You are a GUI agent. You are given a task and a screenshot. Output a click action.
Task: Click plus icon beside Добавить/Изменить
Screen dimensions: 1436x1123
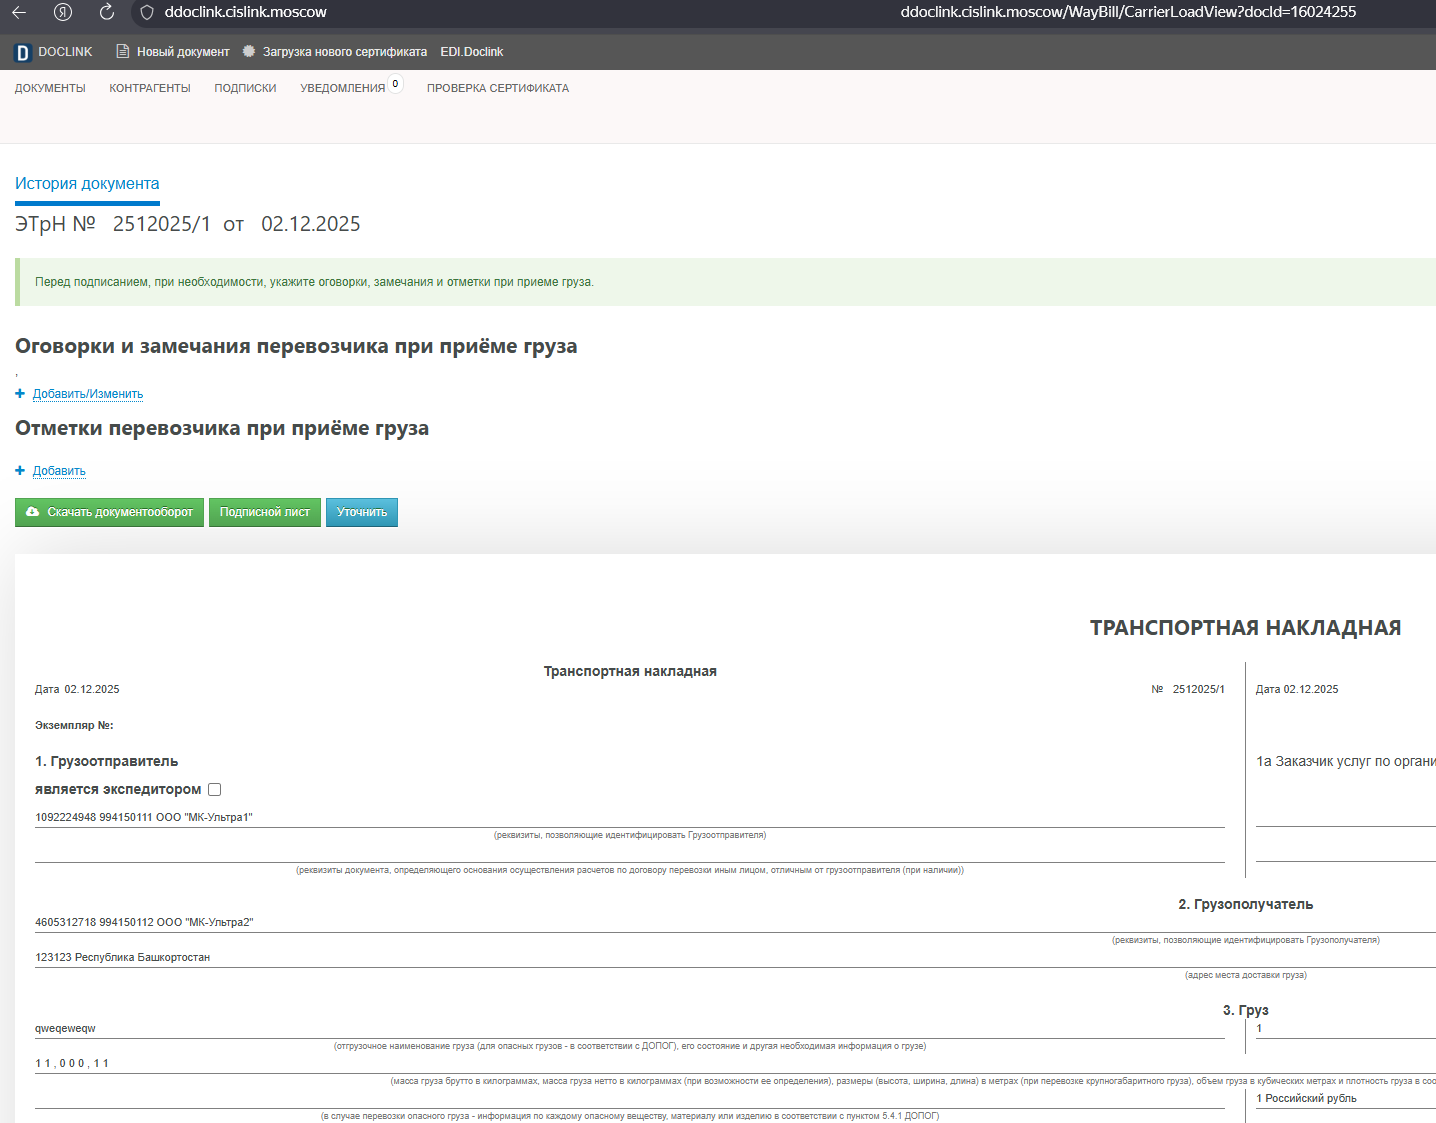[x=20, y=393]
